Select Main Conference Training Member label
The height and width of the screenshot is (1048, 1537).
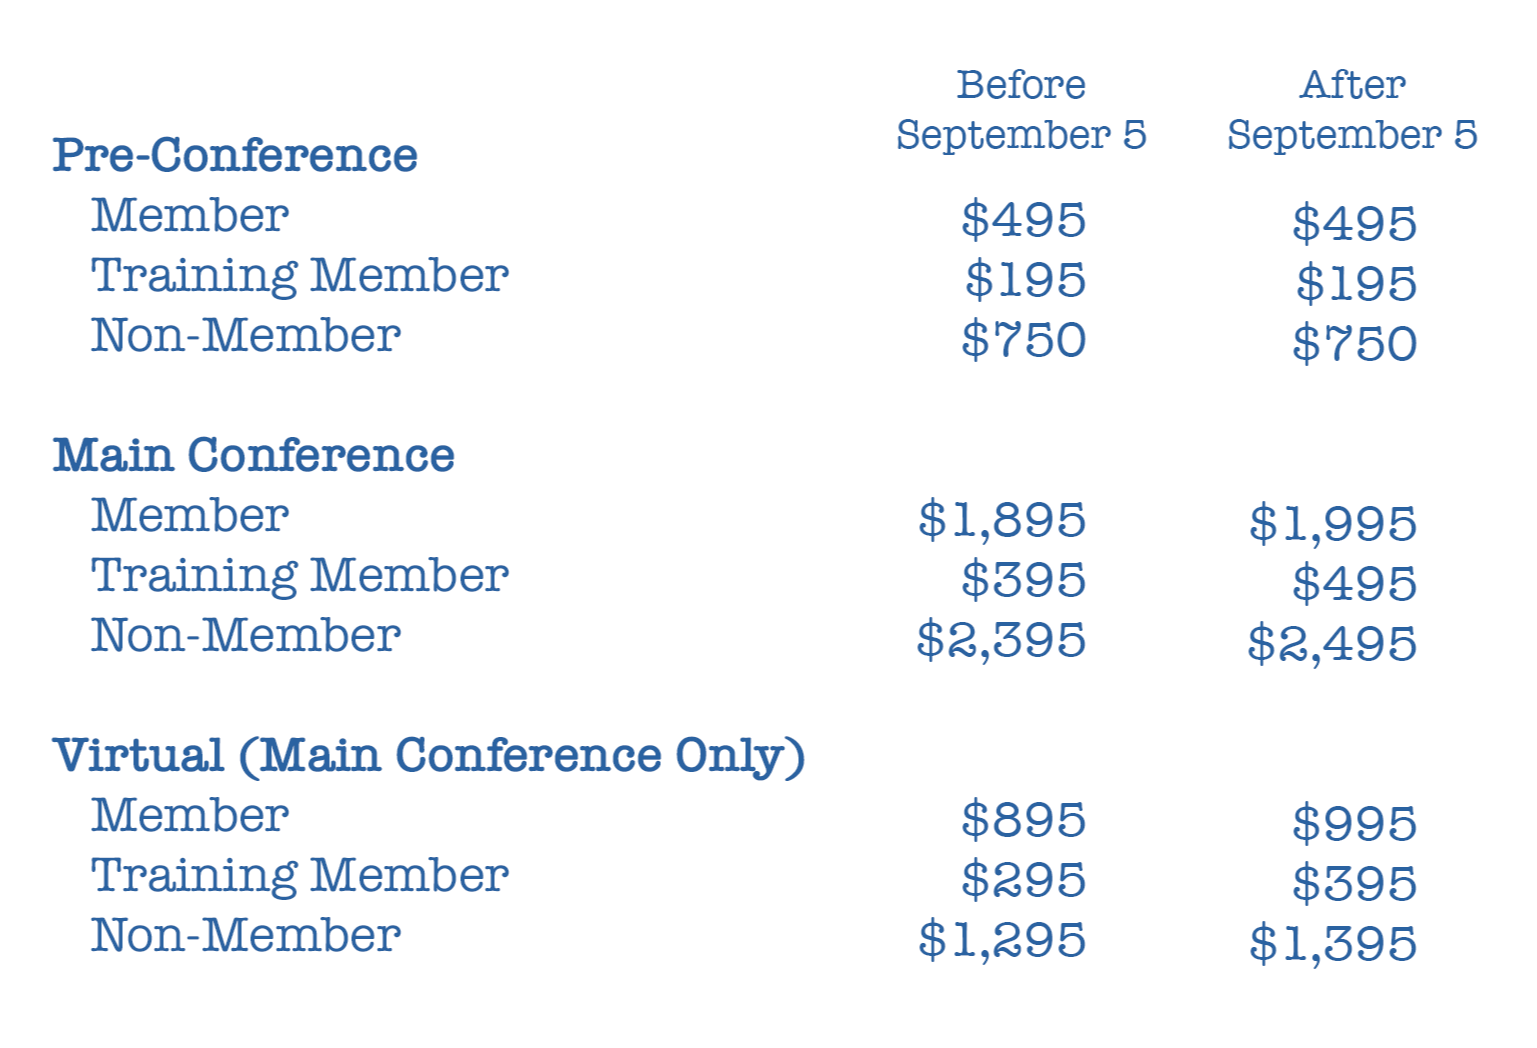pos(300,576)
